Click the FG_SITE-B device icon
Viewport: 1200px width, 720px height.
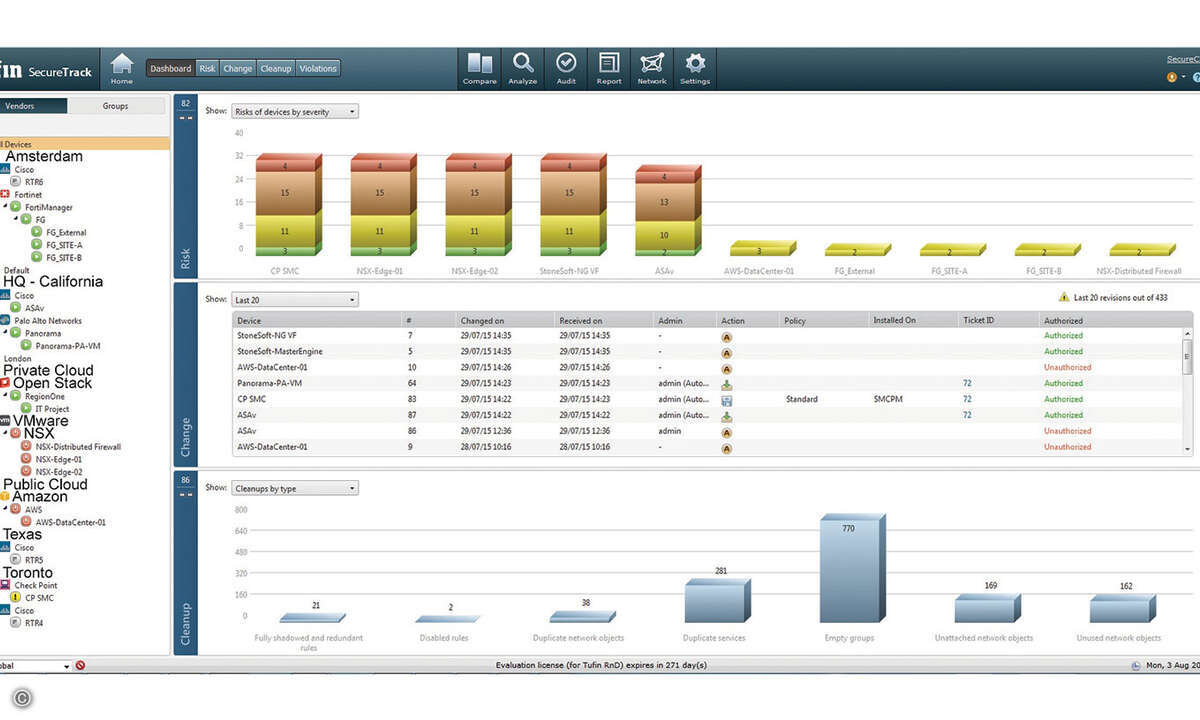click(36, 256)
